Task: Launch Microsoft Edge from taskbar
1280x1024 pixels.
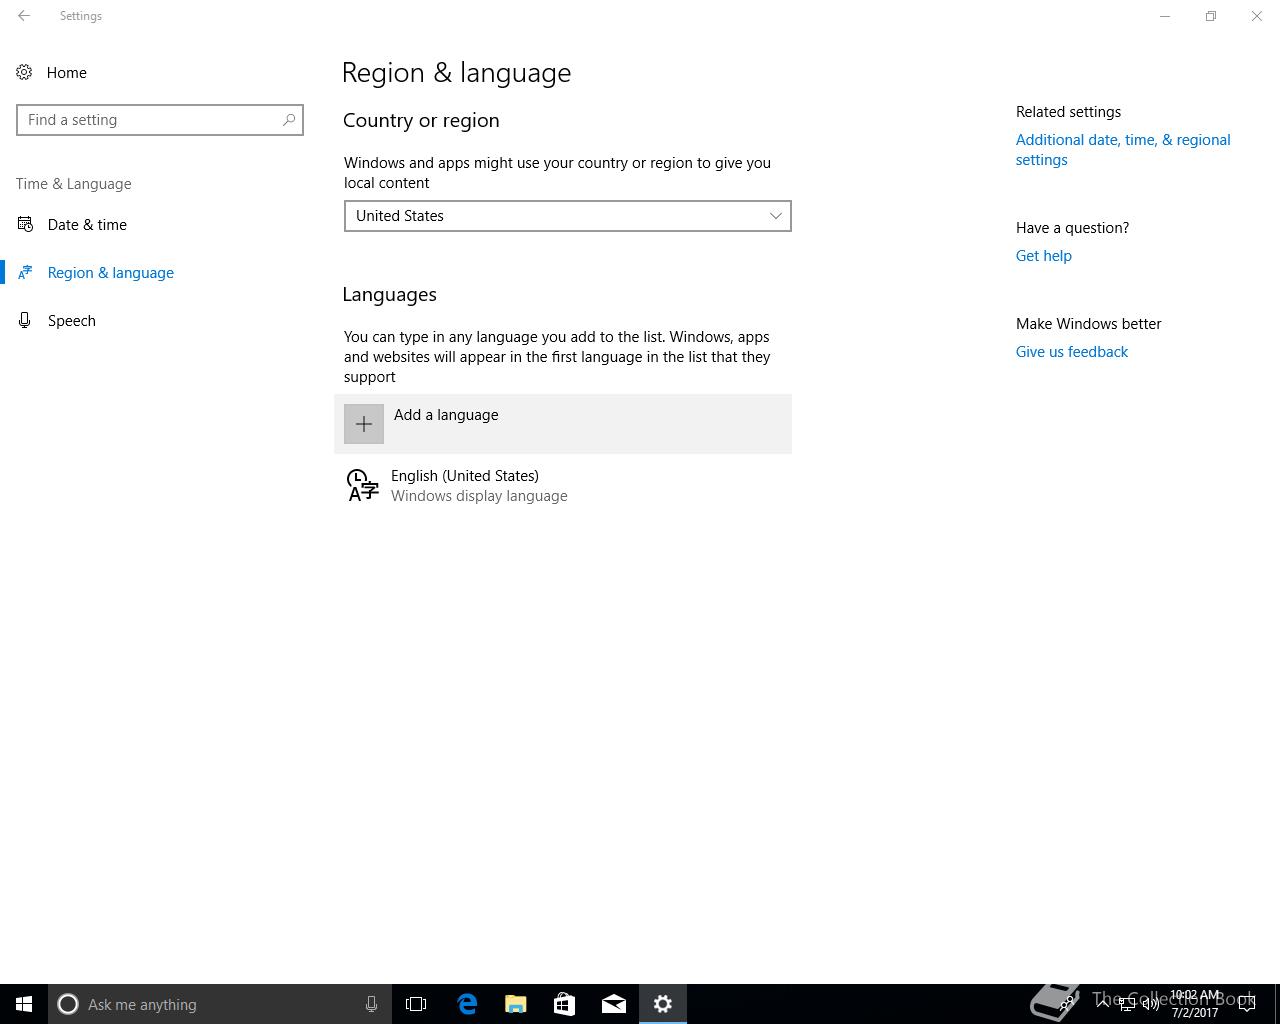Action: click(x=467, y=1004)
